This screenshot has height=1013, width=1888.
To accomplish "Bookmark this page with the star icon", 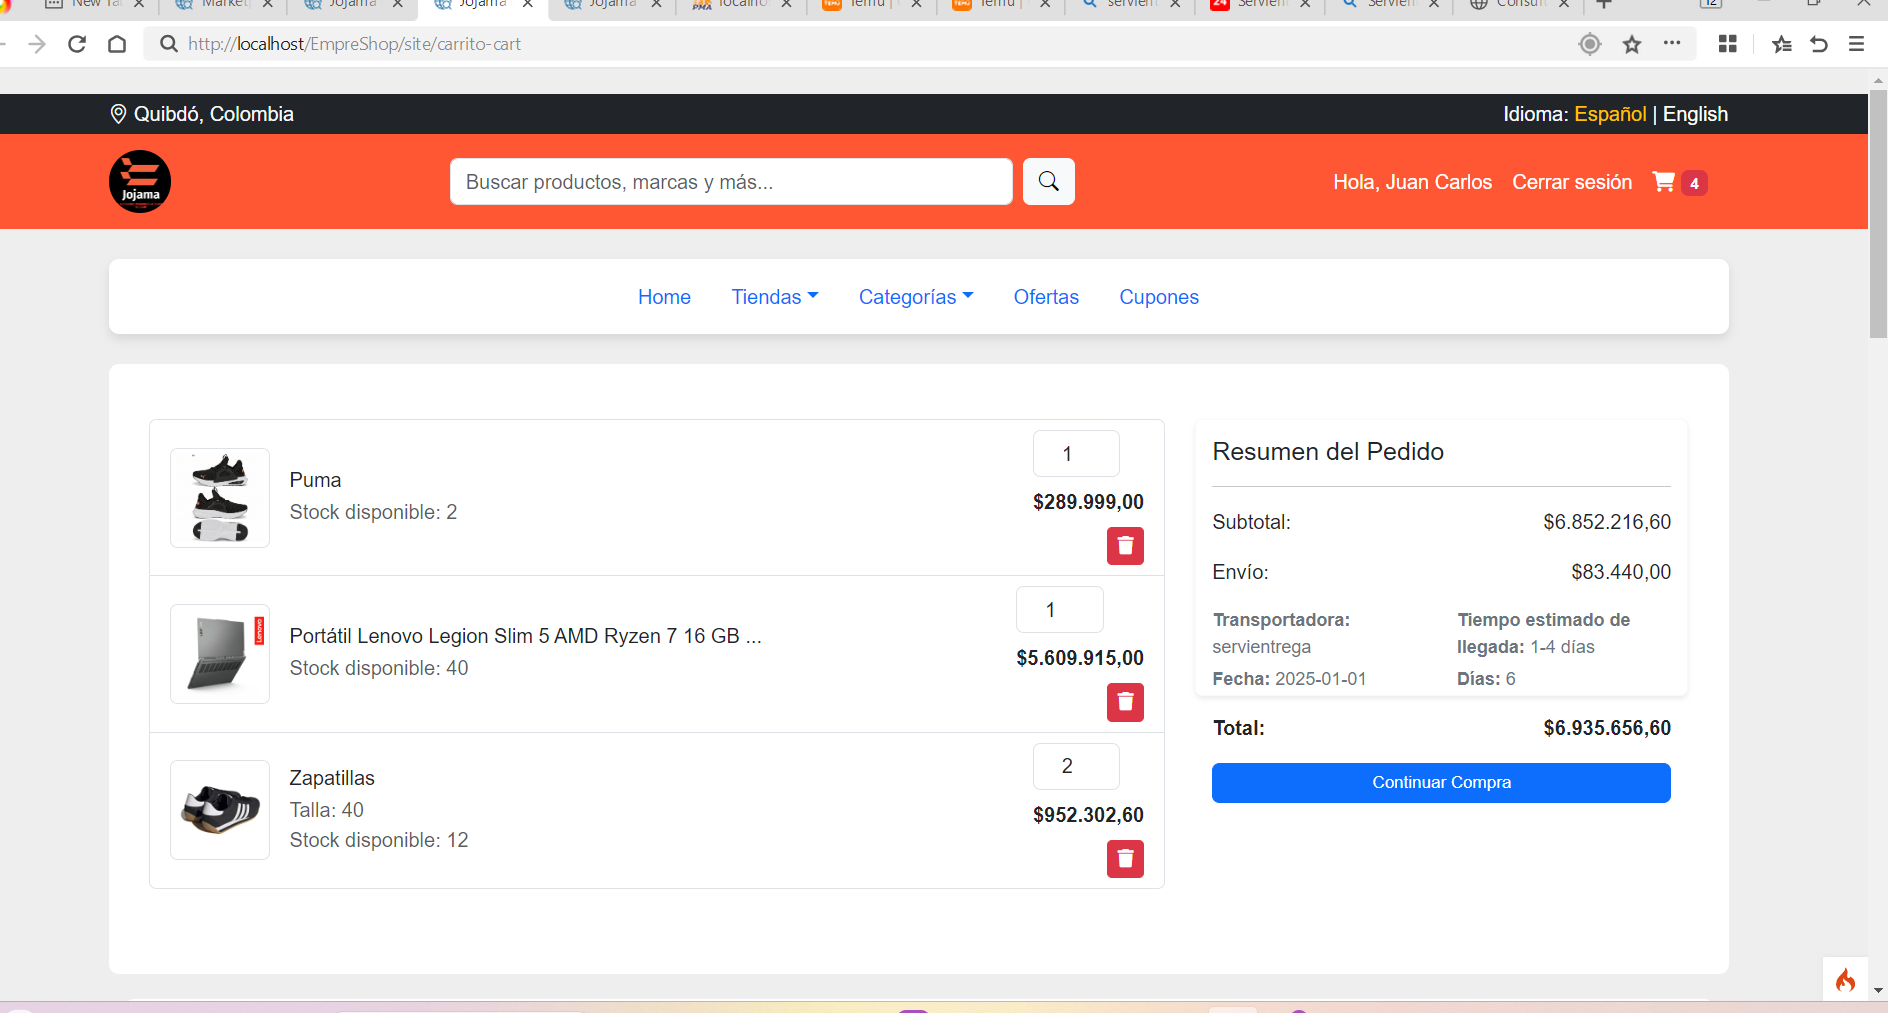I will pyautogui.click(x=1632, y=44).
